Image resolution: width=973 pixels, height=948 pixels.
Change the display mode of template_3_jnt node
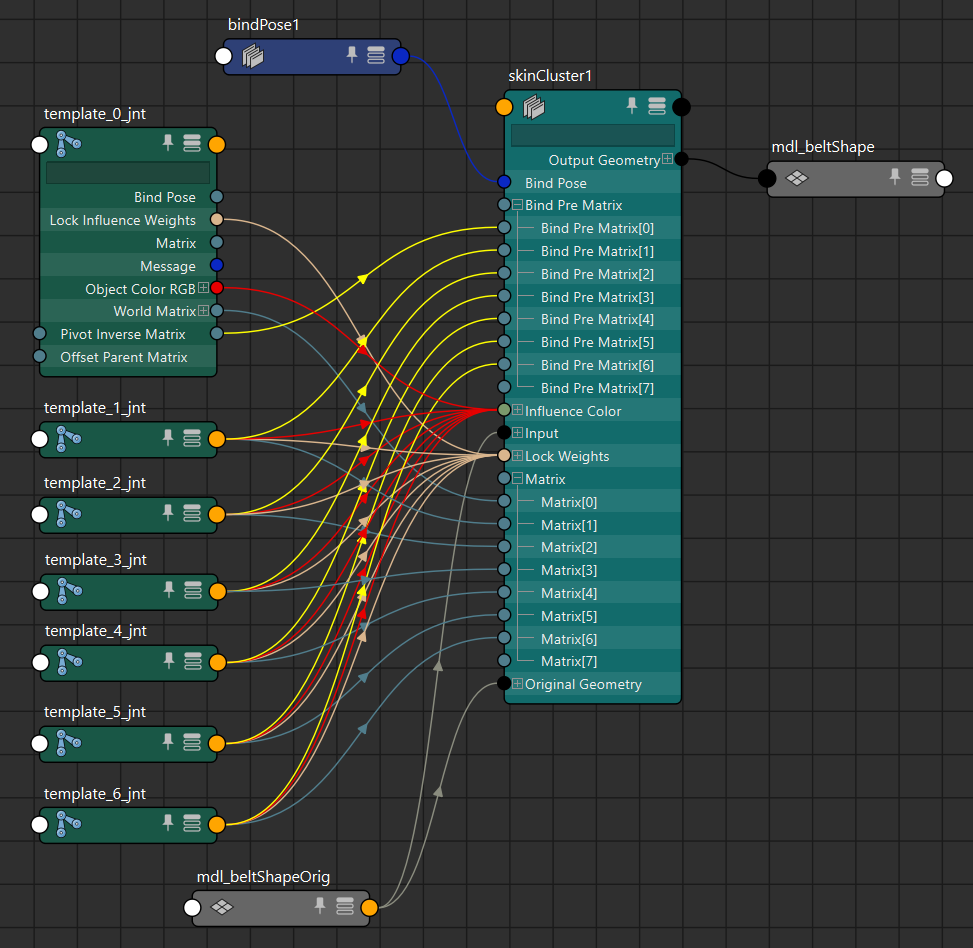[192, 592]
